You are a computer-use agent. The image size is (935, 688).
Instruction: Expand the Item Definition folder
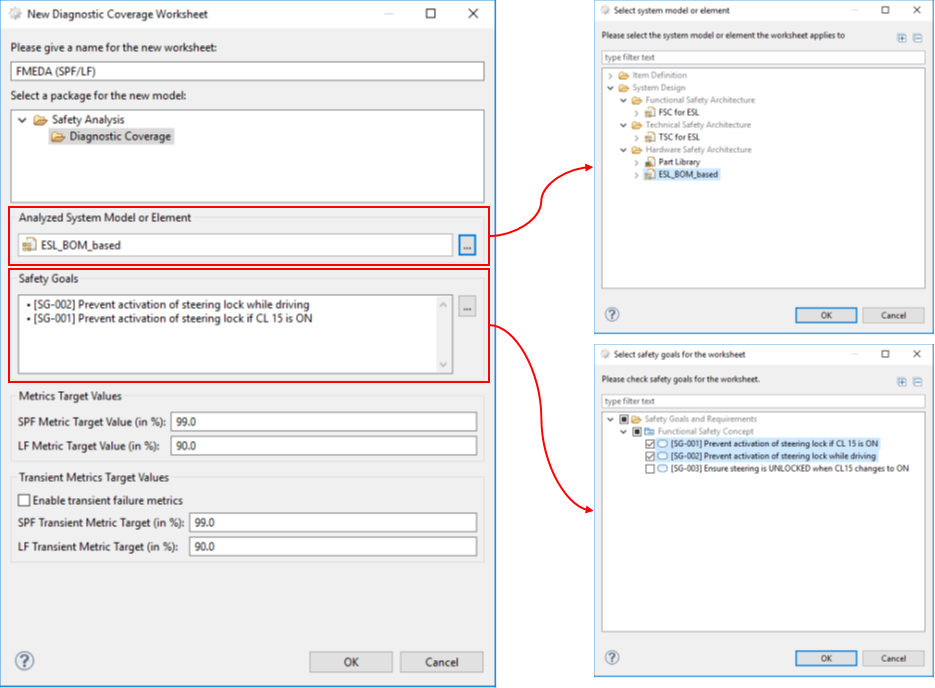click(610, 76)
